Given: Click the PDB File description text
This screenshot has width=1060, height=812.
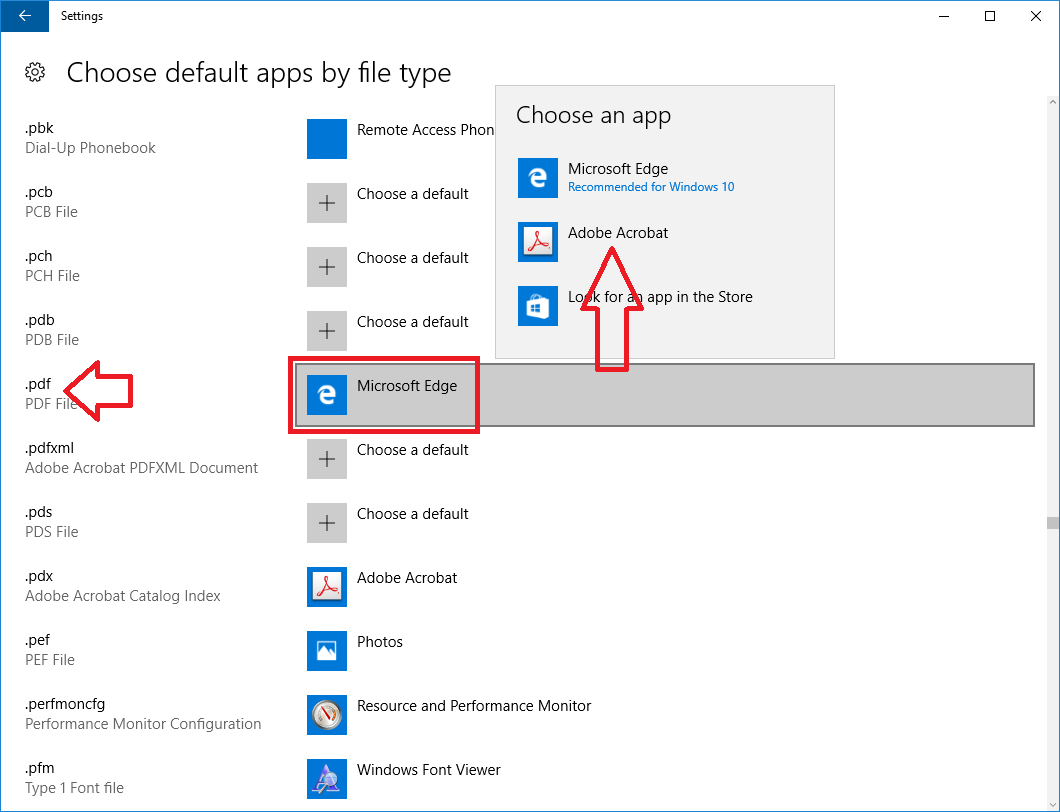Looking at the screenshot, I should [51, 339].
